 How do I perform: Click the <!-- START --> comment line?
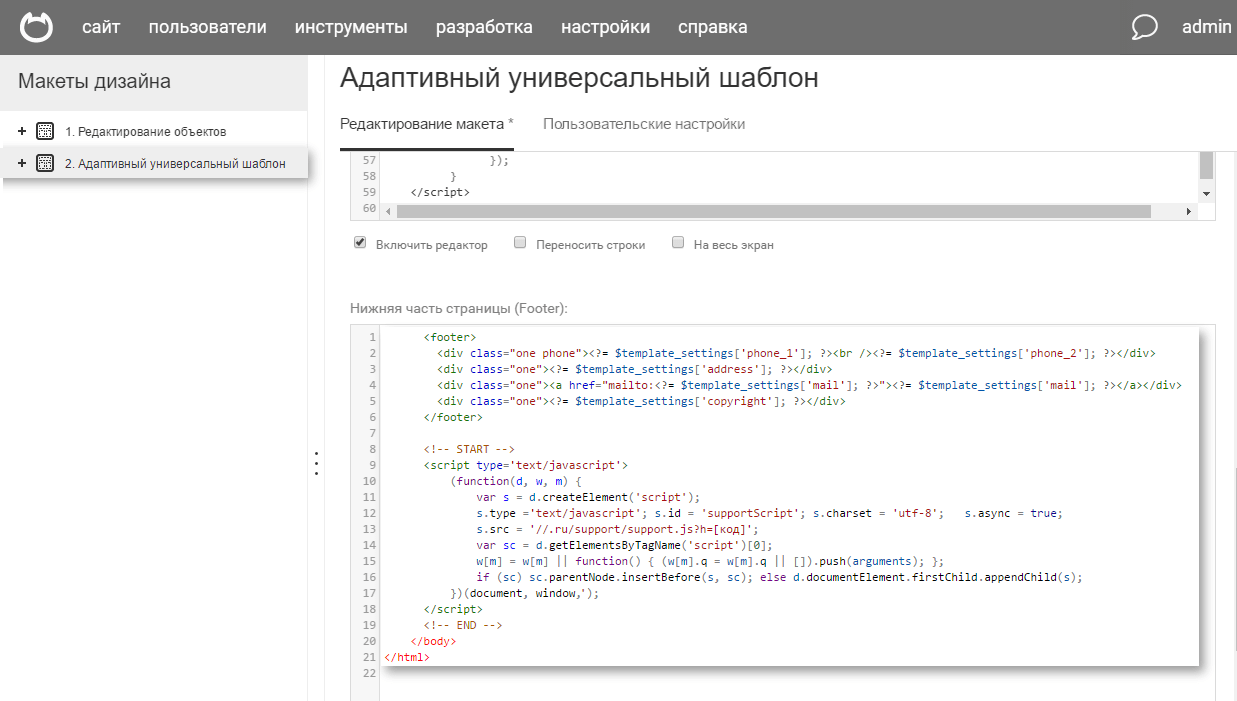(469, 449)
